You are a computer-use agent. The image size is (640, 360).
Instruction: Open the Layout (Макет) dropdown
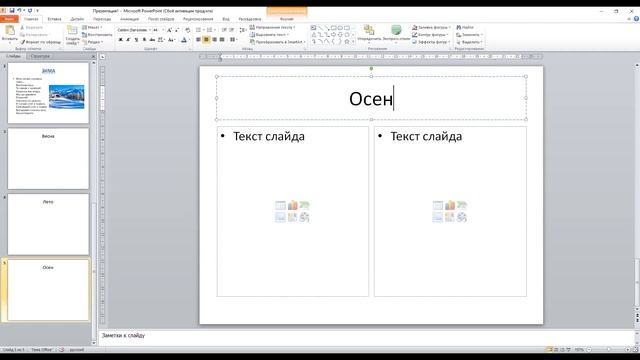[92, 27]
